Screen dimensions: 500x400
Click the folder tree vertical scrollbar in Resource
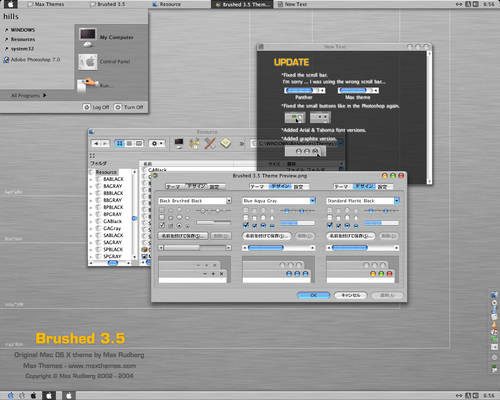coord(134,214)
